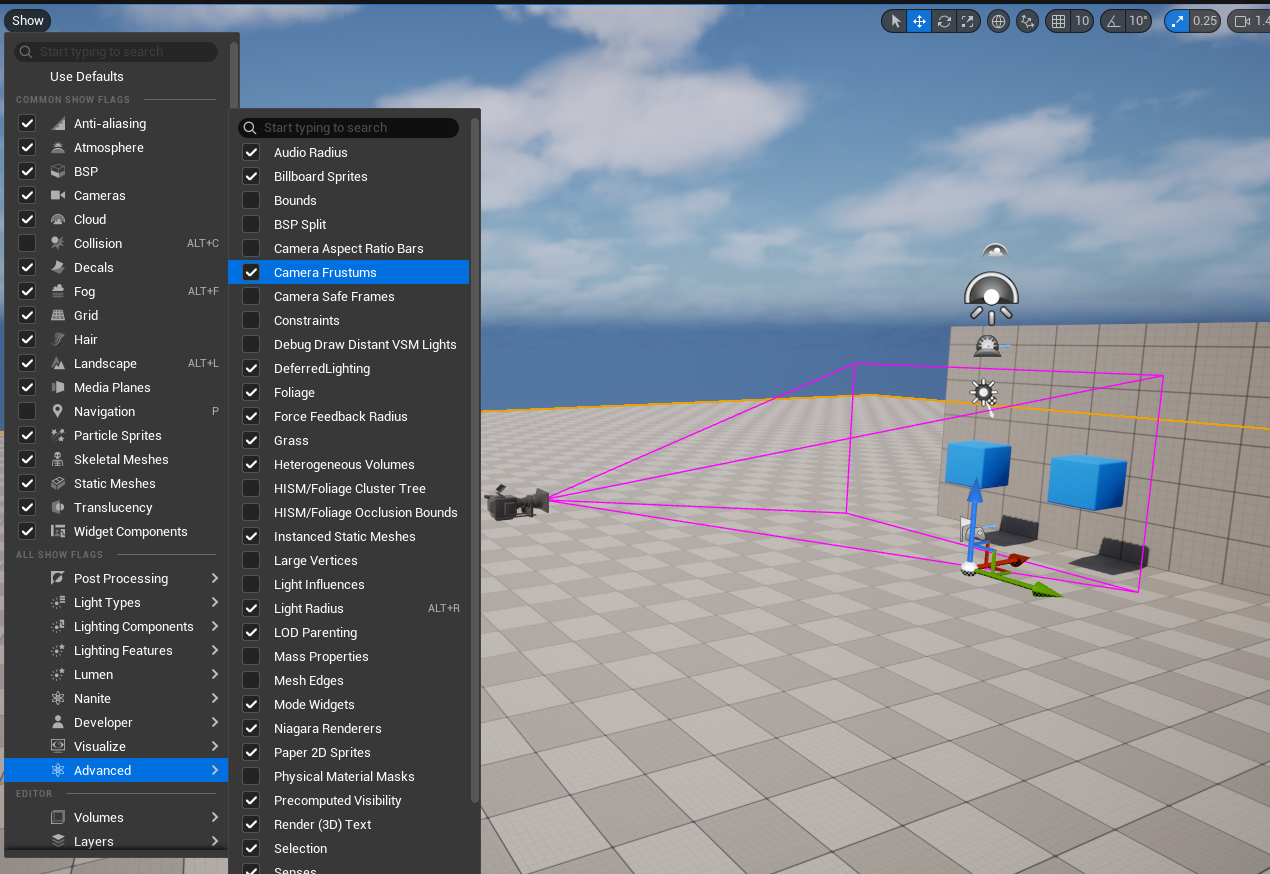Choose the Translate (move) transform tool

(x=919, y=21)
